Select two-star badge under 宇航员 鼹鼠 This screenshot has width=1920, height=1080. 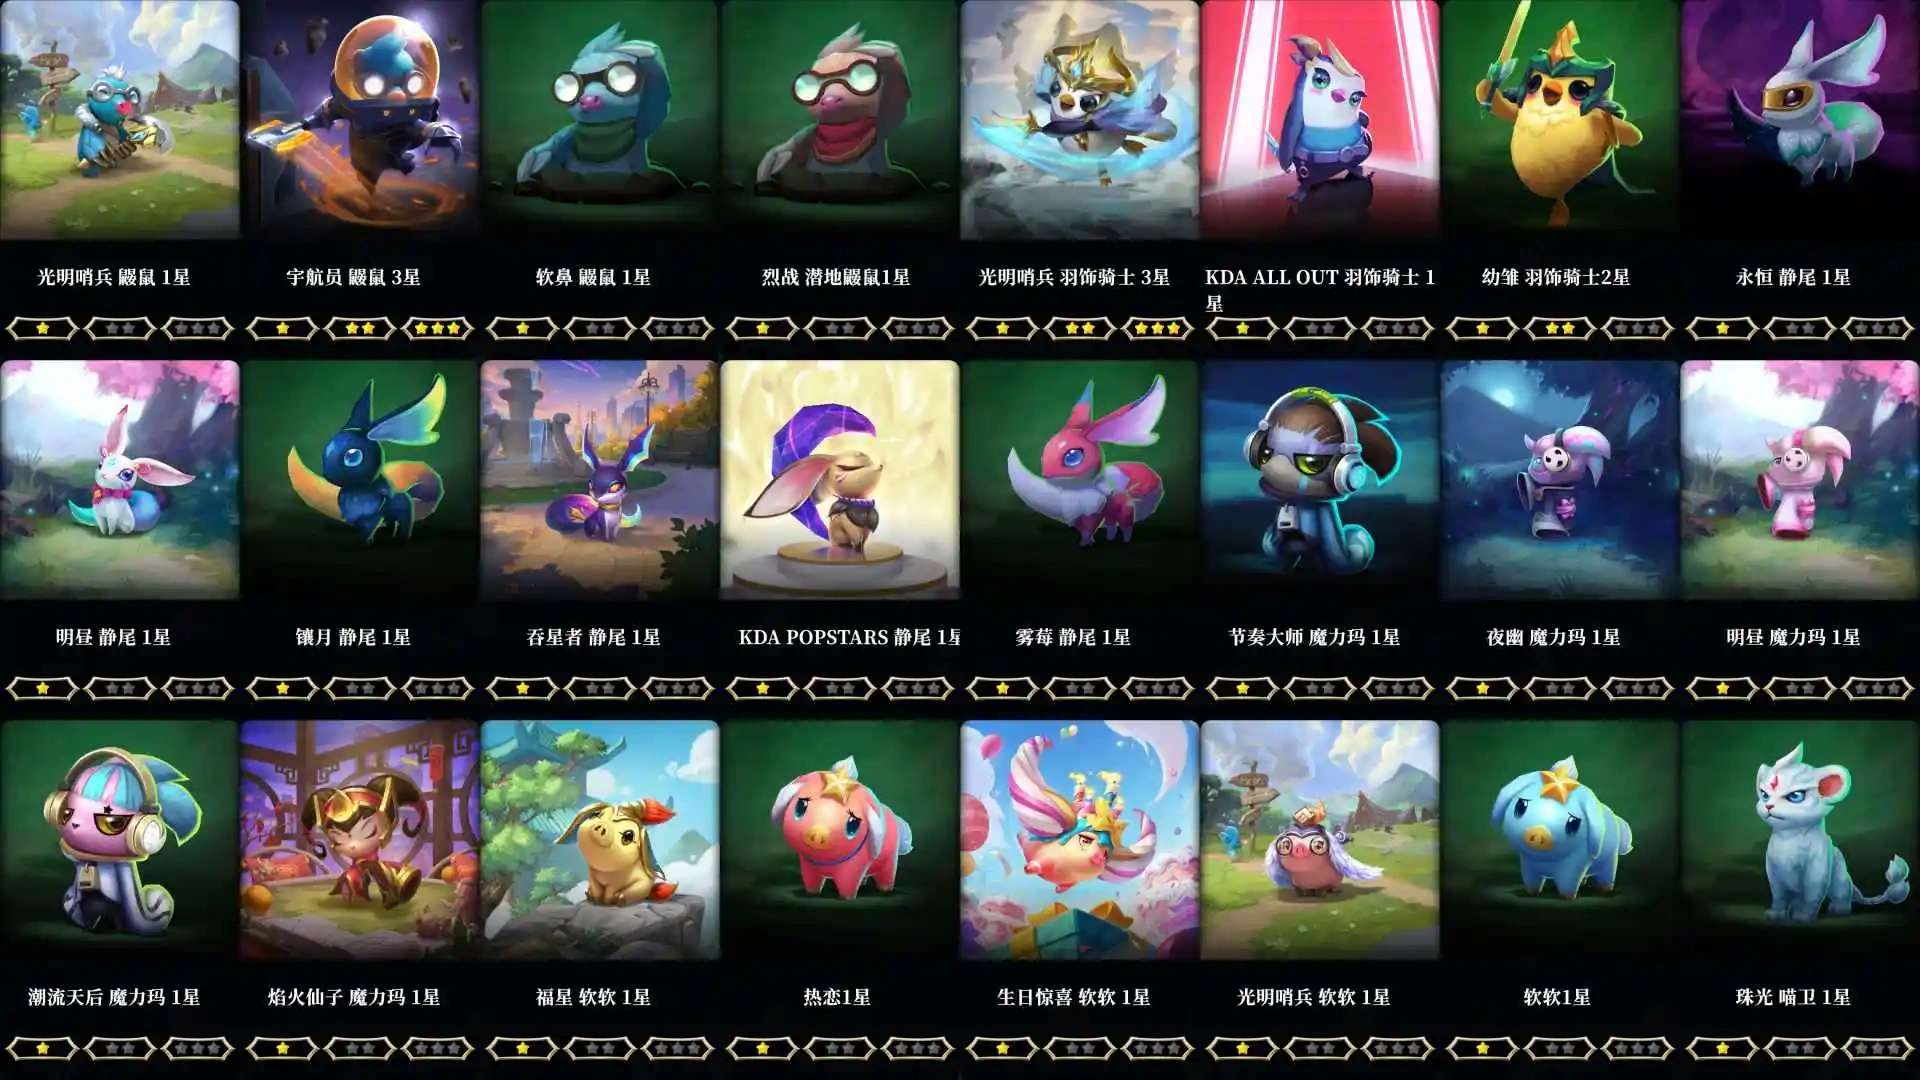click(x=360, y=328)
